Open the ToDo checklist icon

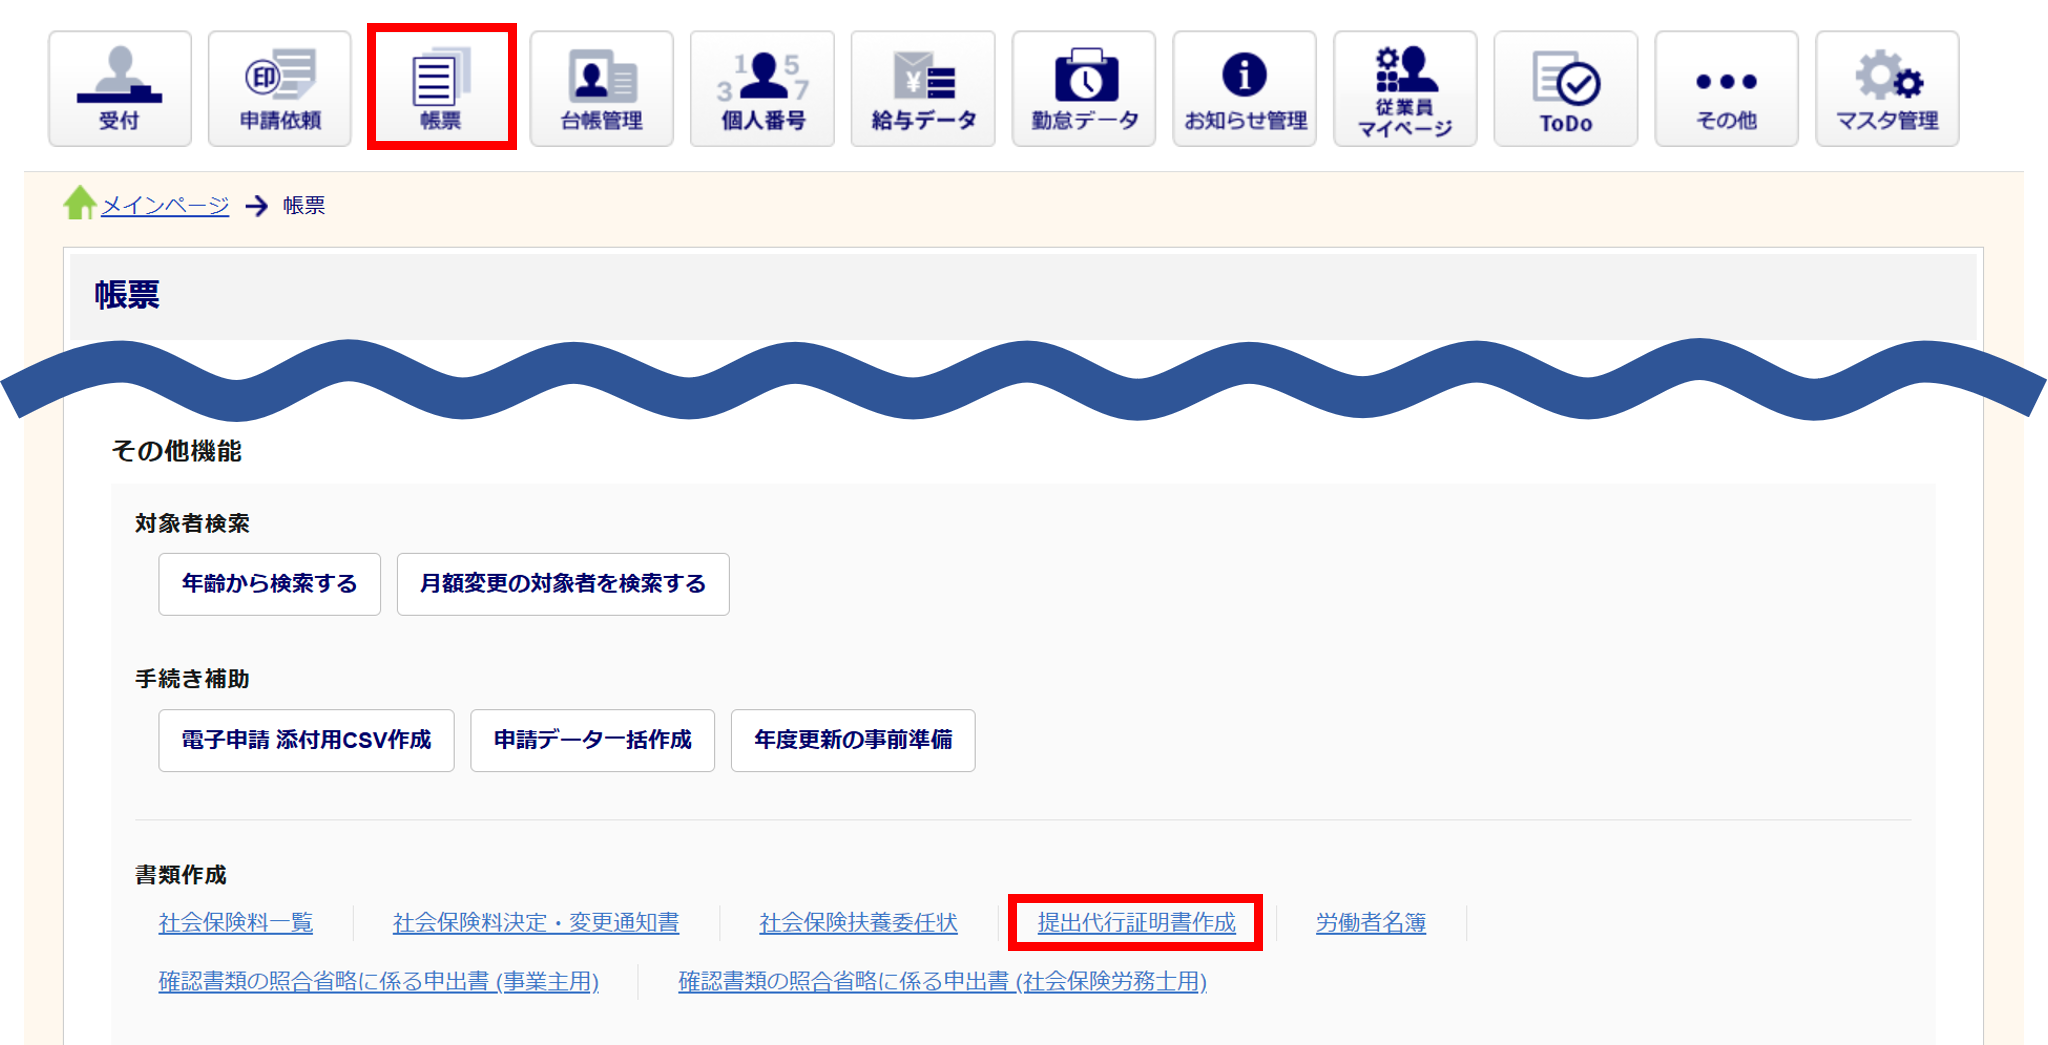pos(1566,89)
